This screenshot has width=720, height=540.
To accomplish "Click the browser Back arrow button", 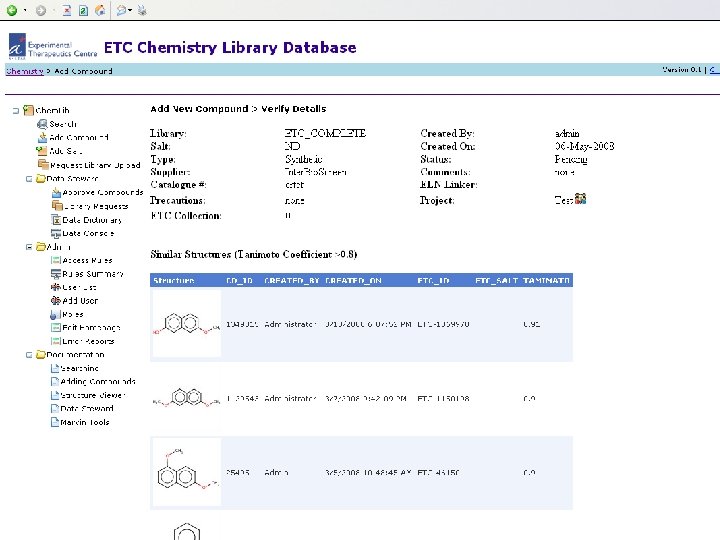I will point(12,10).
